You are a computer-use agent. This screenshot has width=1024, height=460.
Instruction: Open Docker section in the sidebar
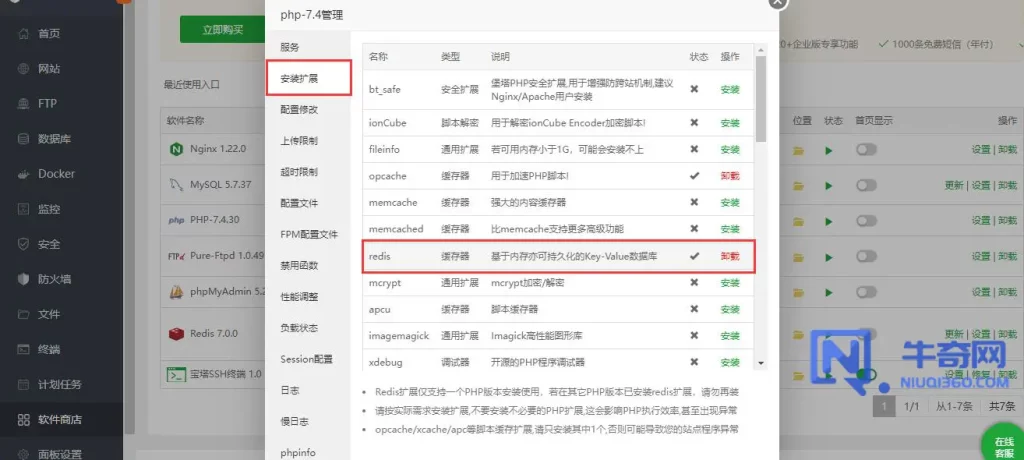tap(56, 174)
